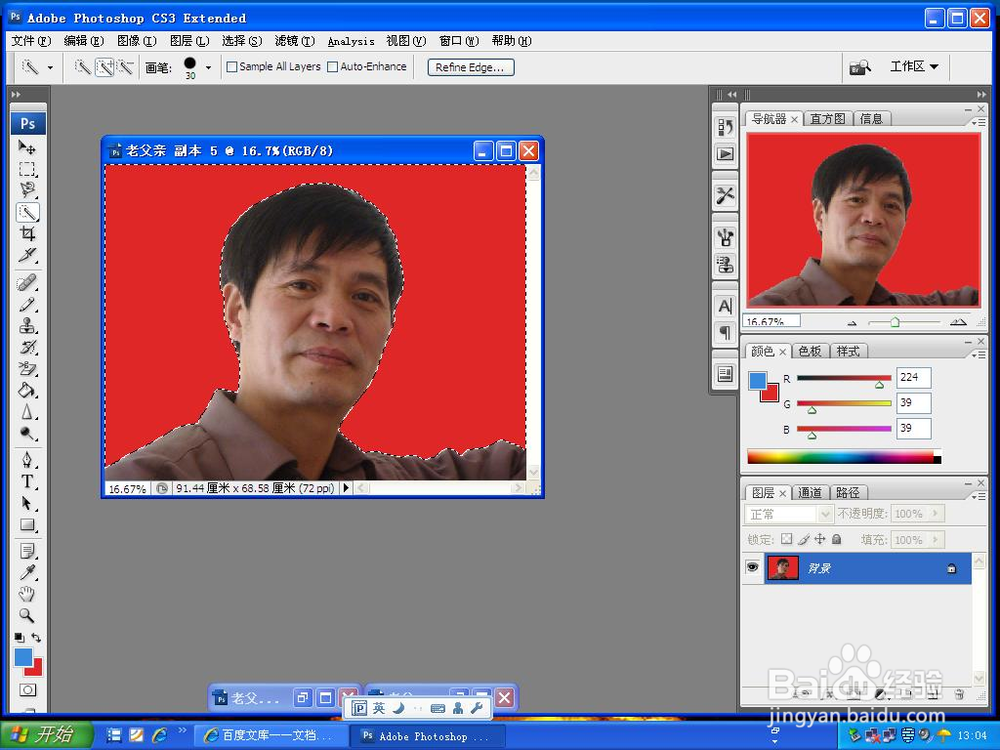
Task: Hide the 背景 layer visibility eye
Action: [752, 568]
